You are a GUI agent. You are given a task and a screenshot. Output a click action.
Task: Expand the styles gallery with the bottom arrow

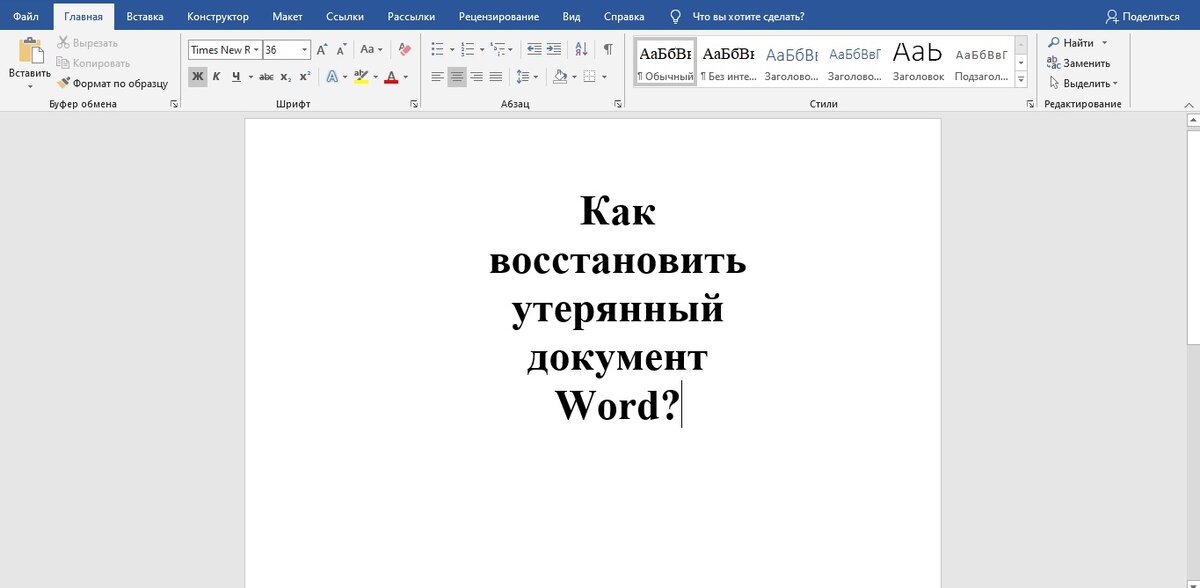click(x=1021, y=78)
